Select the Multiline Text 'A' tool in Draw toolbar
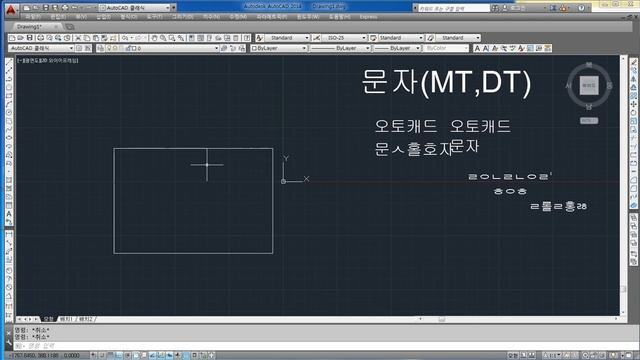The image size is (640, 360). [9, 214]
